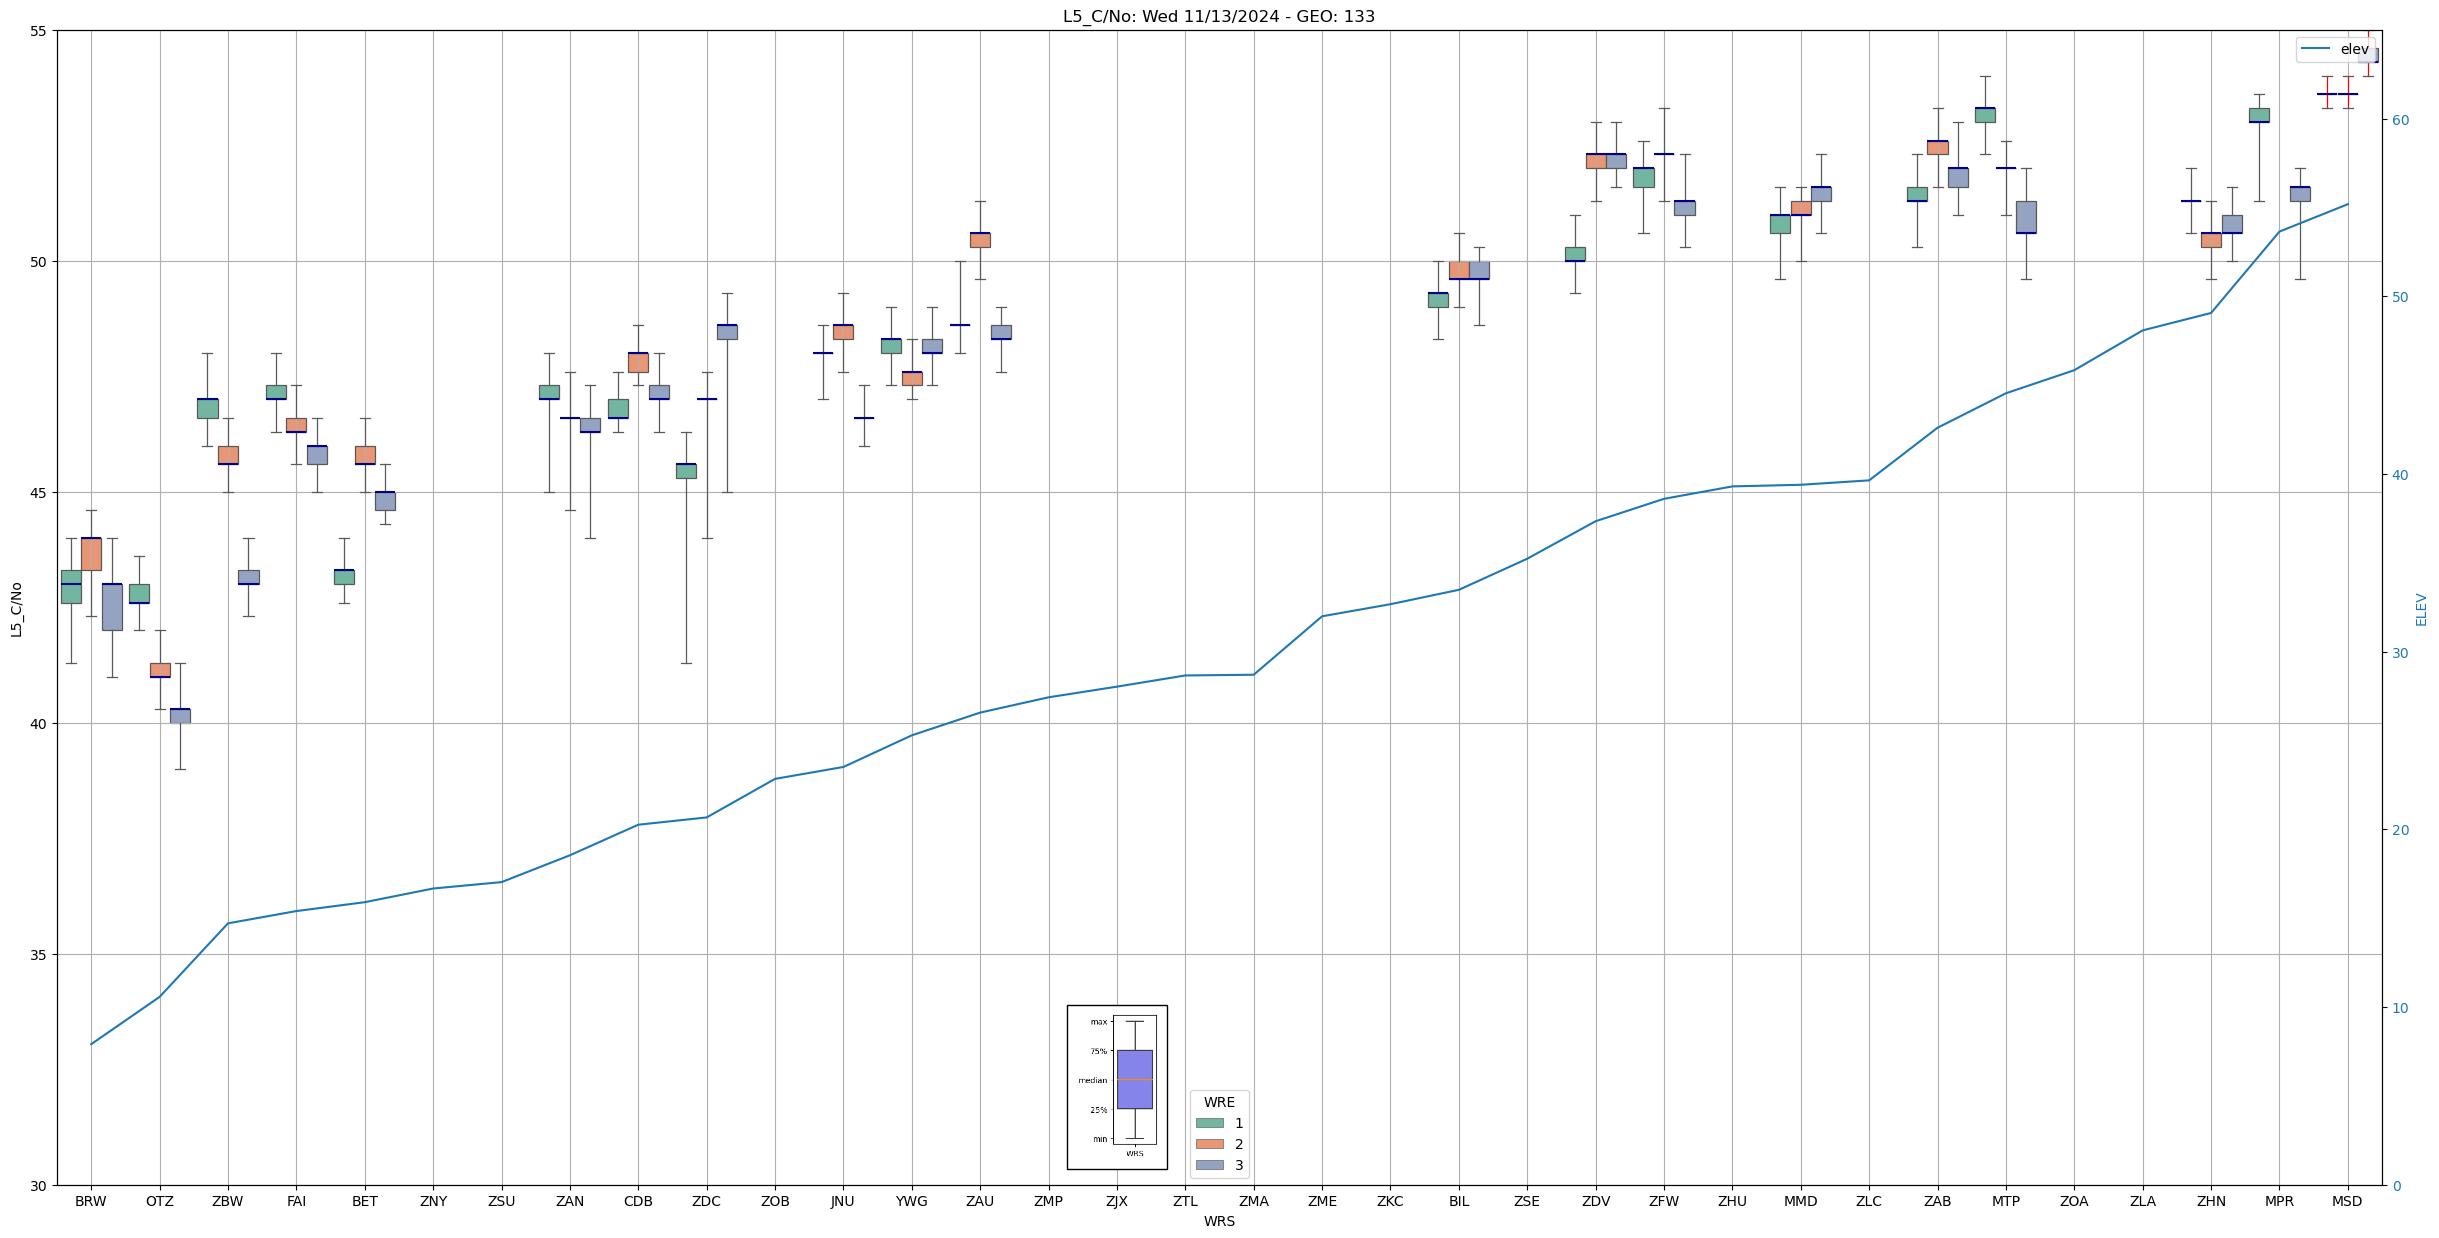The width and height of the screenshot is (2439, 1238).
Task: Click the BIL station tick label
Action: (x=1459, y=1201)
